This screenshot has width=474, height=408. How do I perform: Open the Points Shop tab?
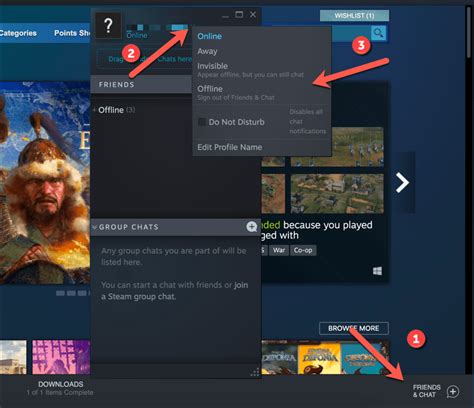(72, 33)
